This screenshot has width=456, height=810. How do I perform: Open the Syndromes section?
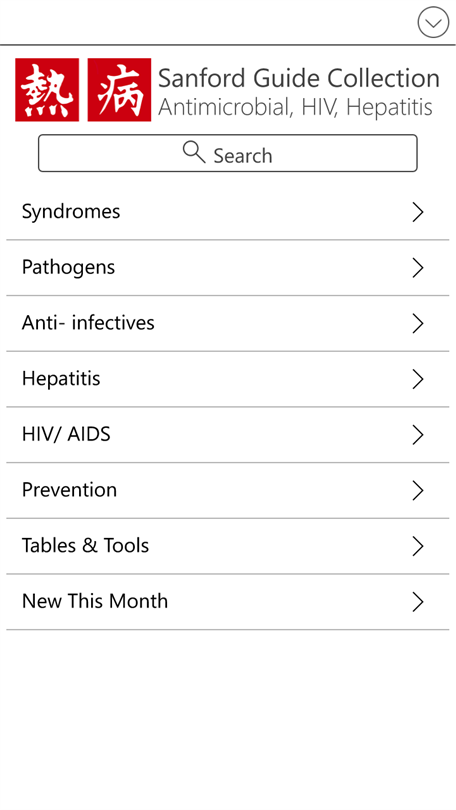(x=228, y=212)
